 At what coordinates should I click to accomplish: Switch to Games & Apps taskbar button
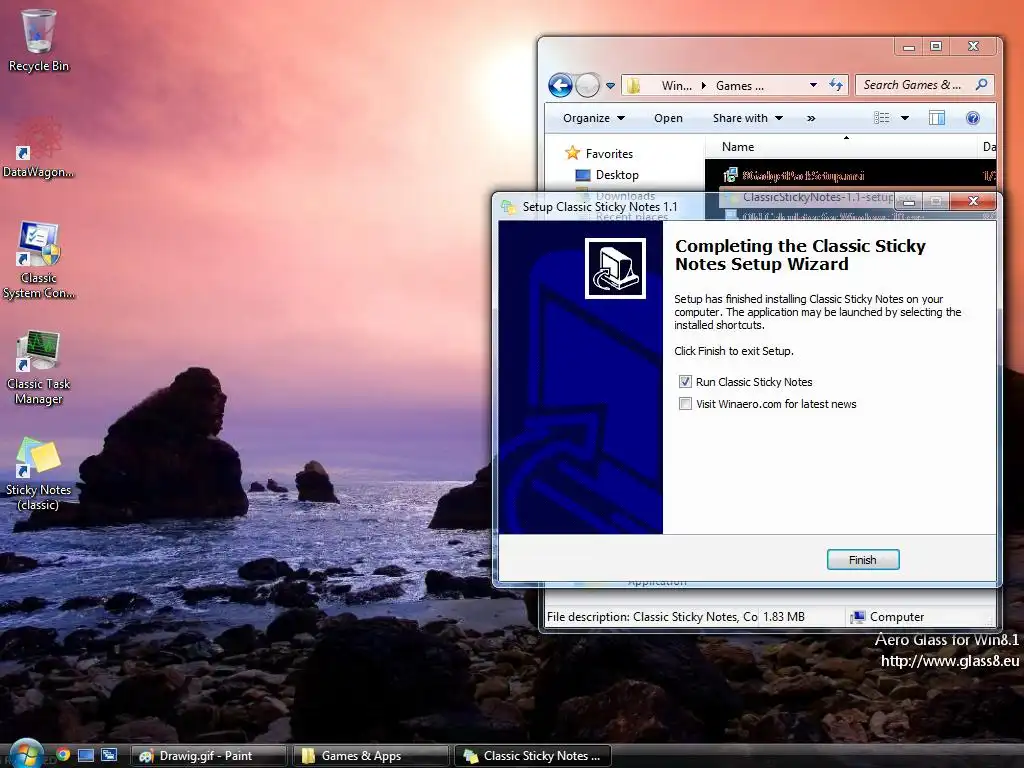coord(370,756)
